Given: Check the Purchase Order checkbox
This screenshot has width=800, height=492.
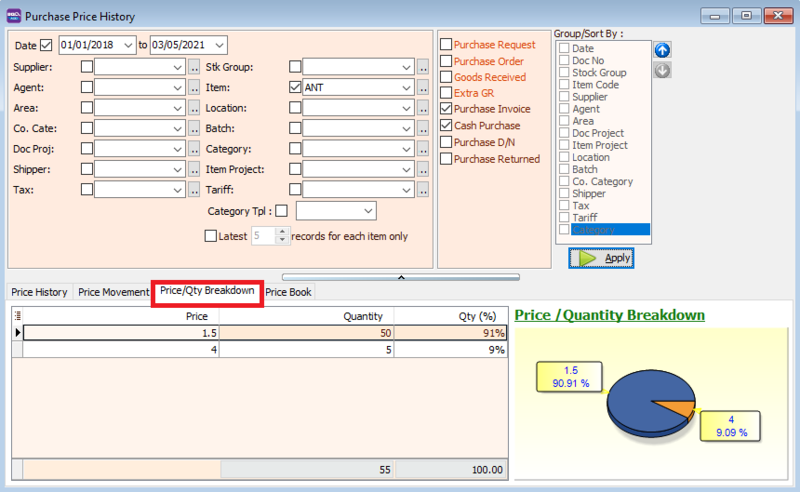Looking at the screenshot, I should pos(446,61).
